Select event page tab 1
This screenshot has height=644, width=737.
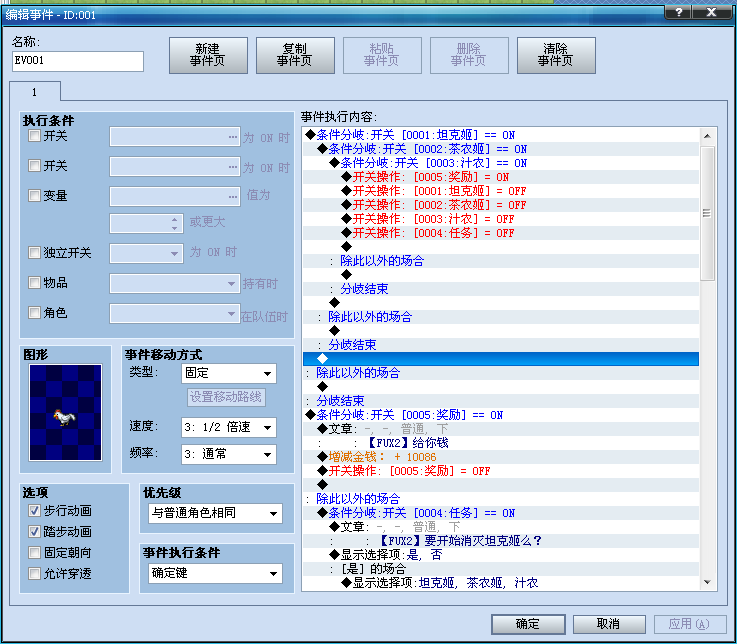[34, 92]
